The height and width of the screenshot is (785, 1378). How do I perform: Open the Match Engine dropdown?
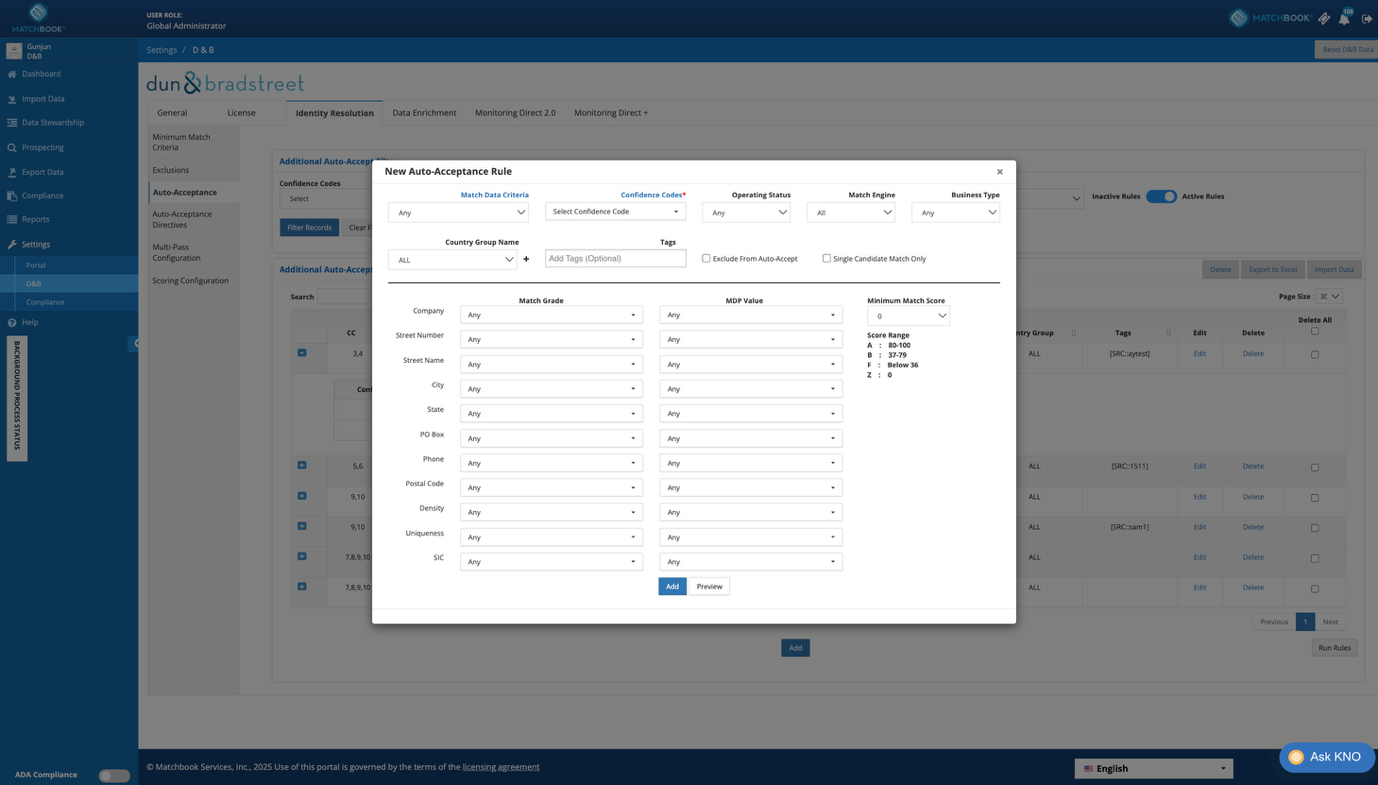(x=851, y=212)
